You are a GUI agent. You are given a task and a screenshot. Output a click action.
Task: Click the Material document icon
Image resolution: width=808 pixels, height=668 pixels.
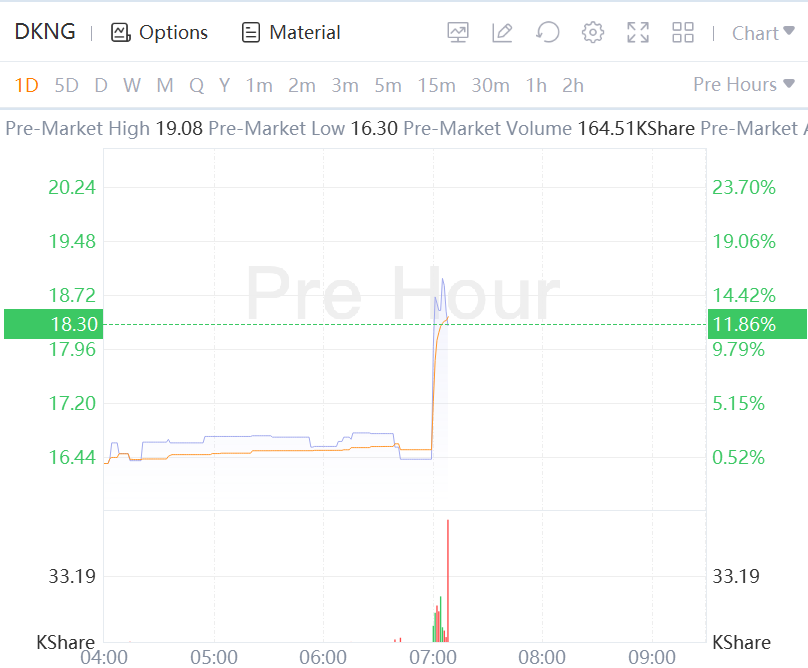(x=251, y=33)
